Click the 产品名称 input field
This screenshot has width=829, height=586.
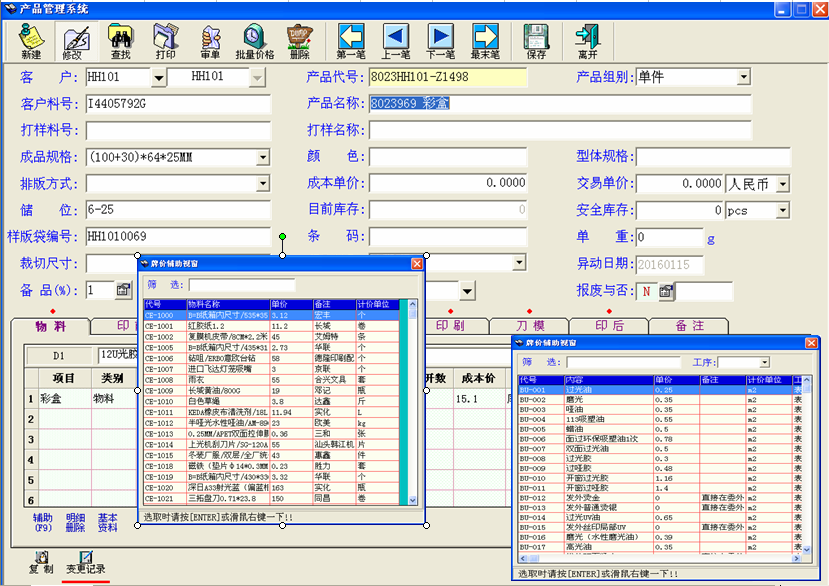tap(558, 104)
